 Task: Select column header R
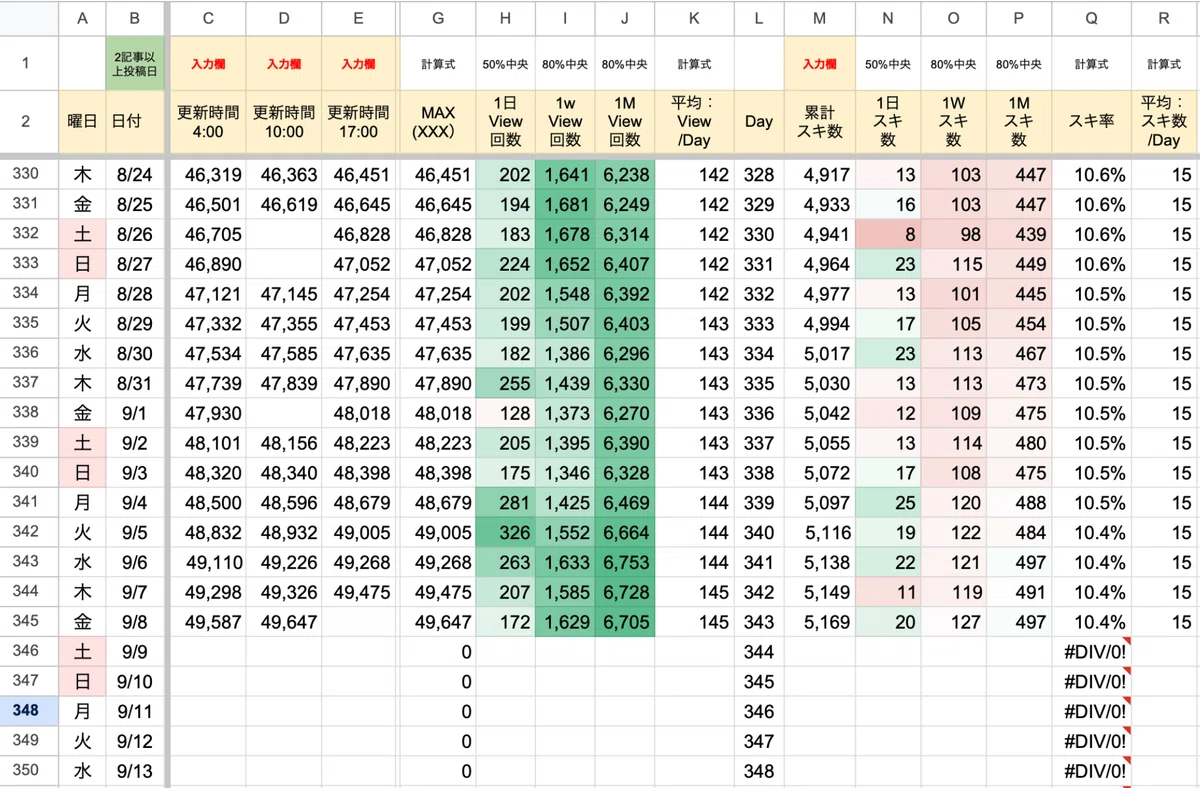tap(1165, 17)
